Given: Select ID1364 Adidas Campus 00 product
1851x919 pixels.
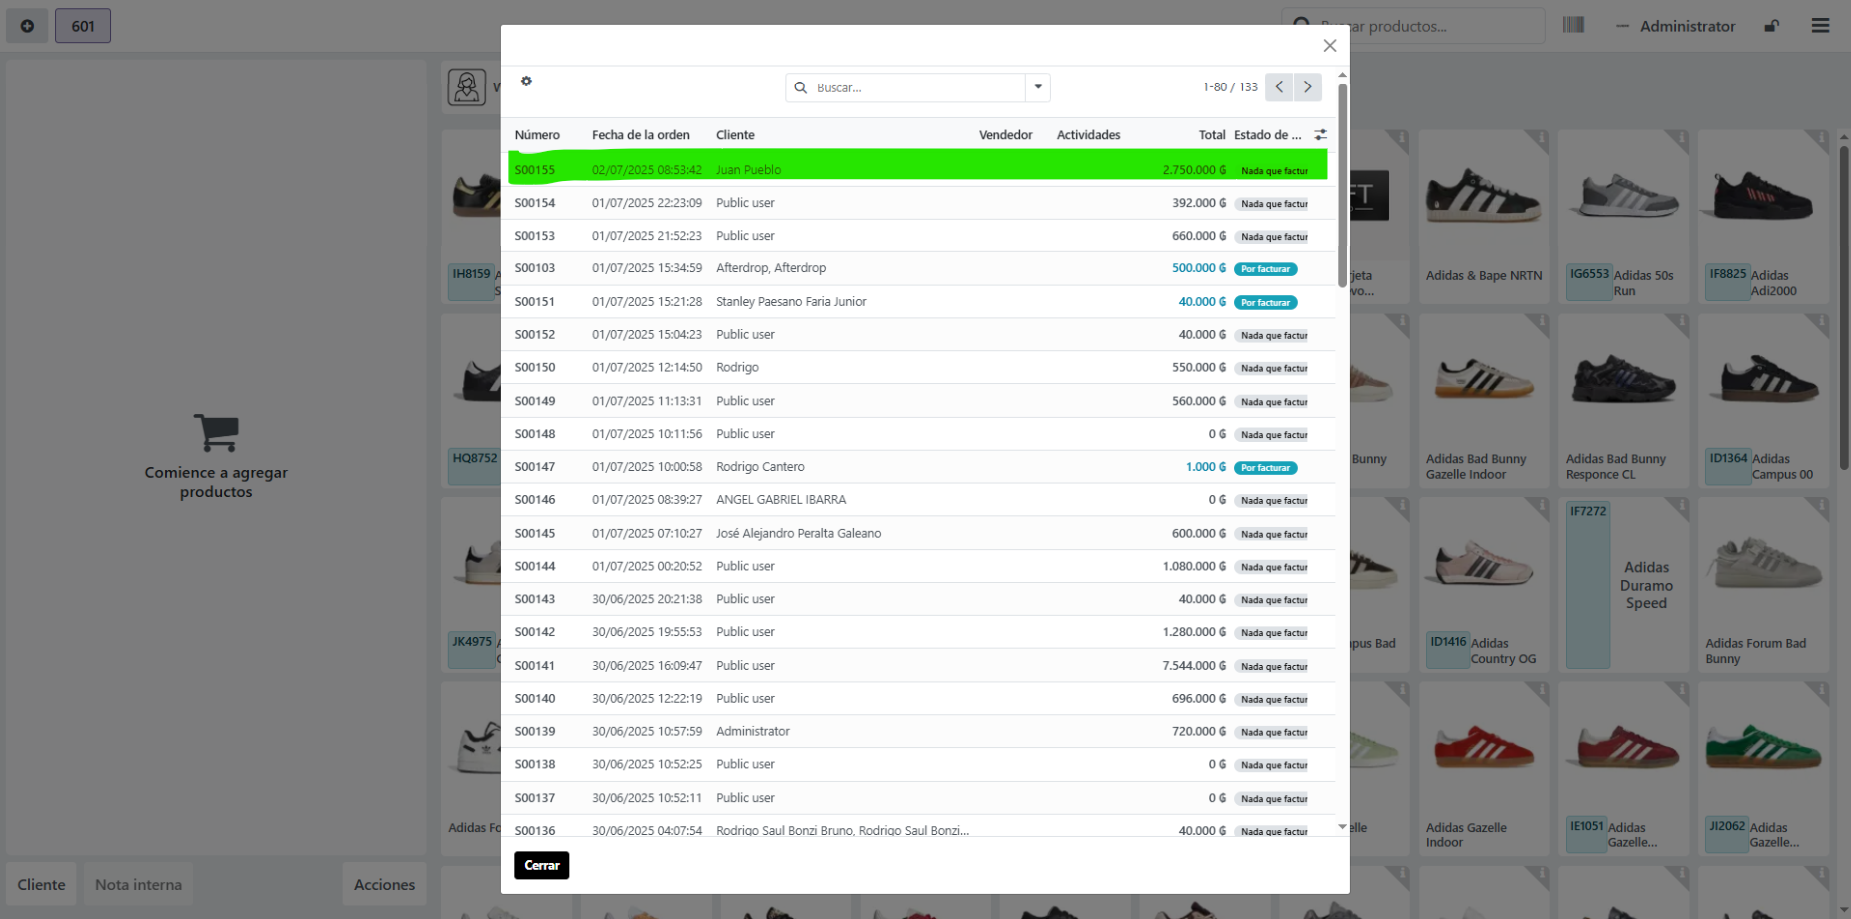Looking at the screenshot, I should [1763, 400].
